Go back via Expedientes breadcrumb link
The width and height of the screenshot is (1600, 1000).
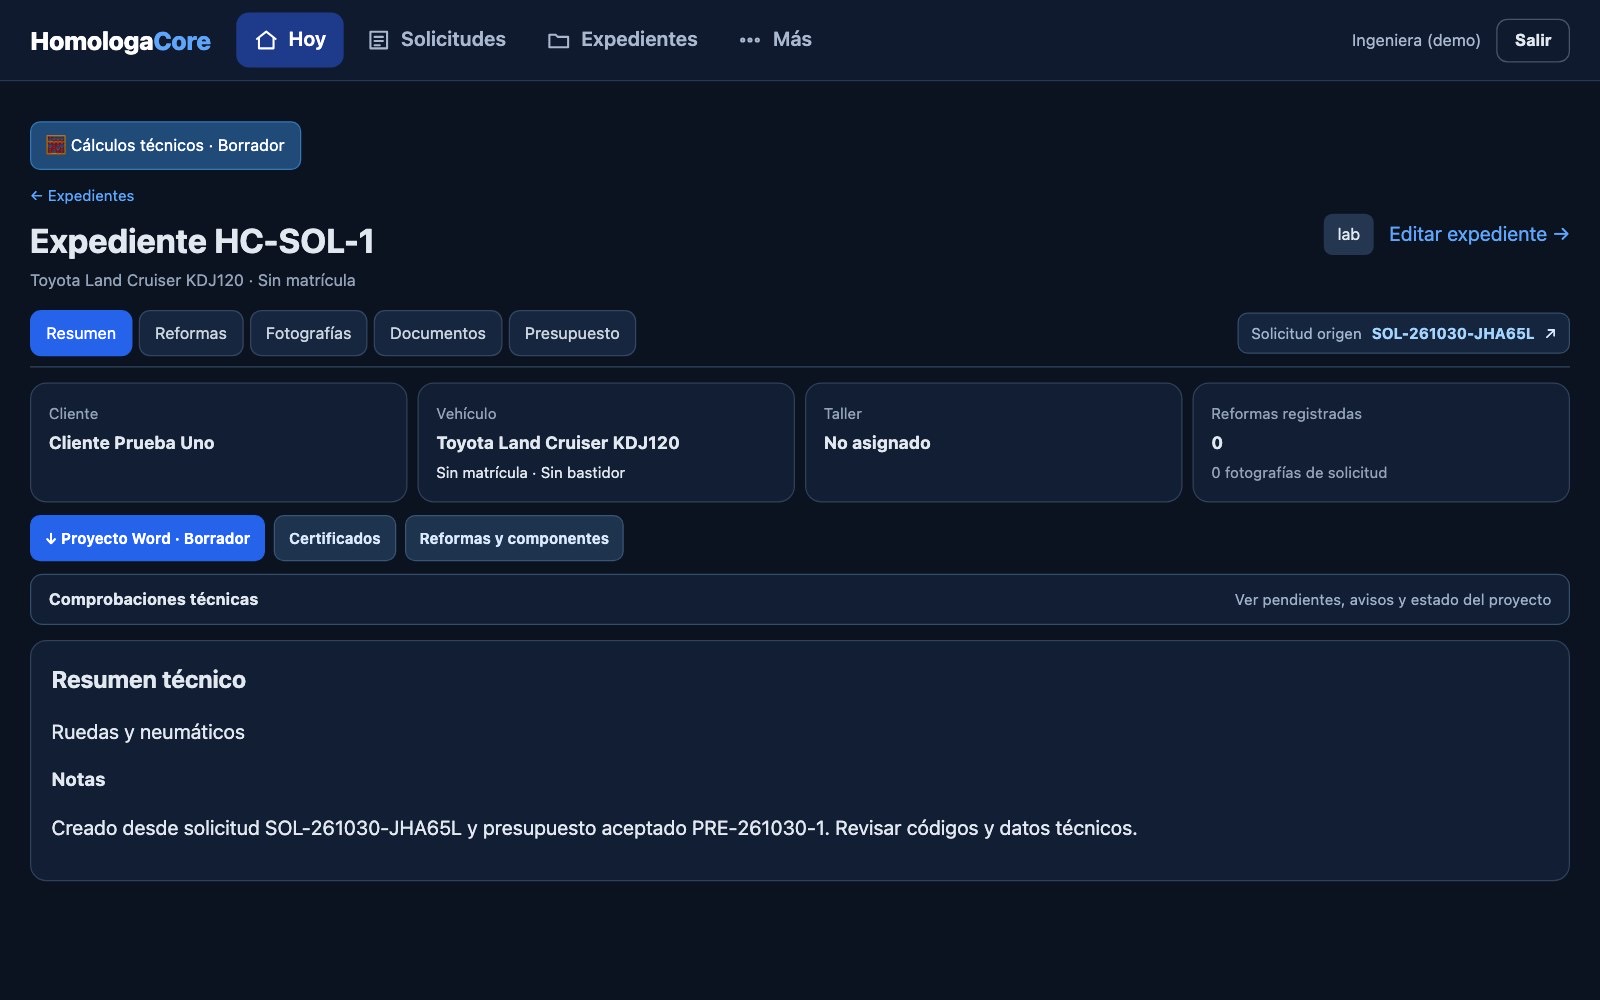[x=82, y=196]
